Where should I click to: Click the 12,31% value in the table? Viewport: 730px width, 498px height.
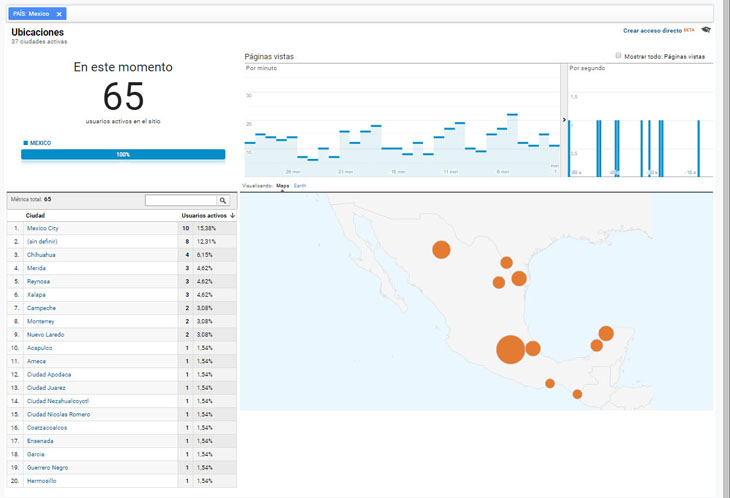click(206, 242)
